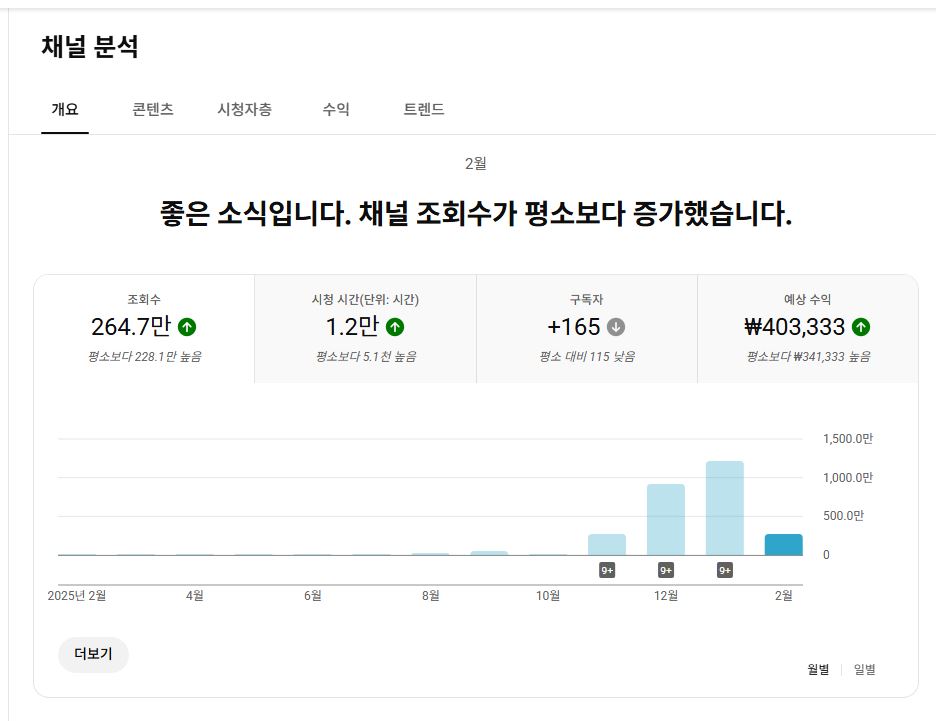This screenshot has width=936, height=721.
Task: Click the green up arrow next to ₩403,333
Action: coord(861,327)
